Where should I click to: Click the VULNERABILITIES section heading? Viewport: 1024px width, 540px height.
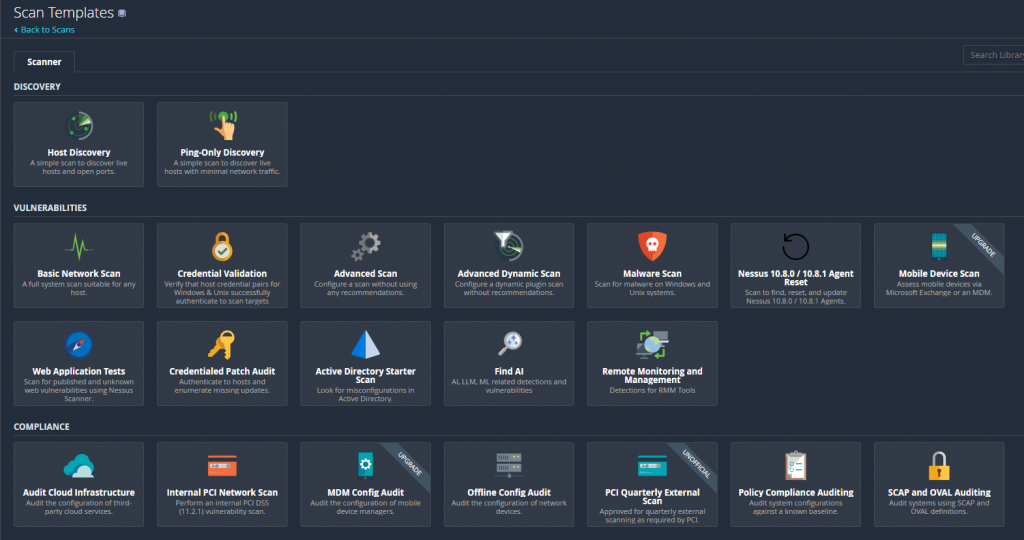[50, 208]
